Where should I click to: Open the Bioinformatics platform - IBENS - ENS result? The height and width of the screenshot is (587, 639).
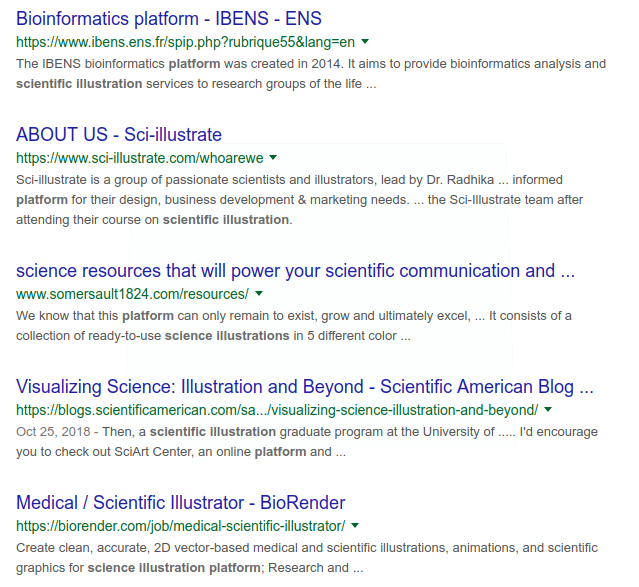(x=169, y=19)
